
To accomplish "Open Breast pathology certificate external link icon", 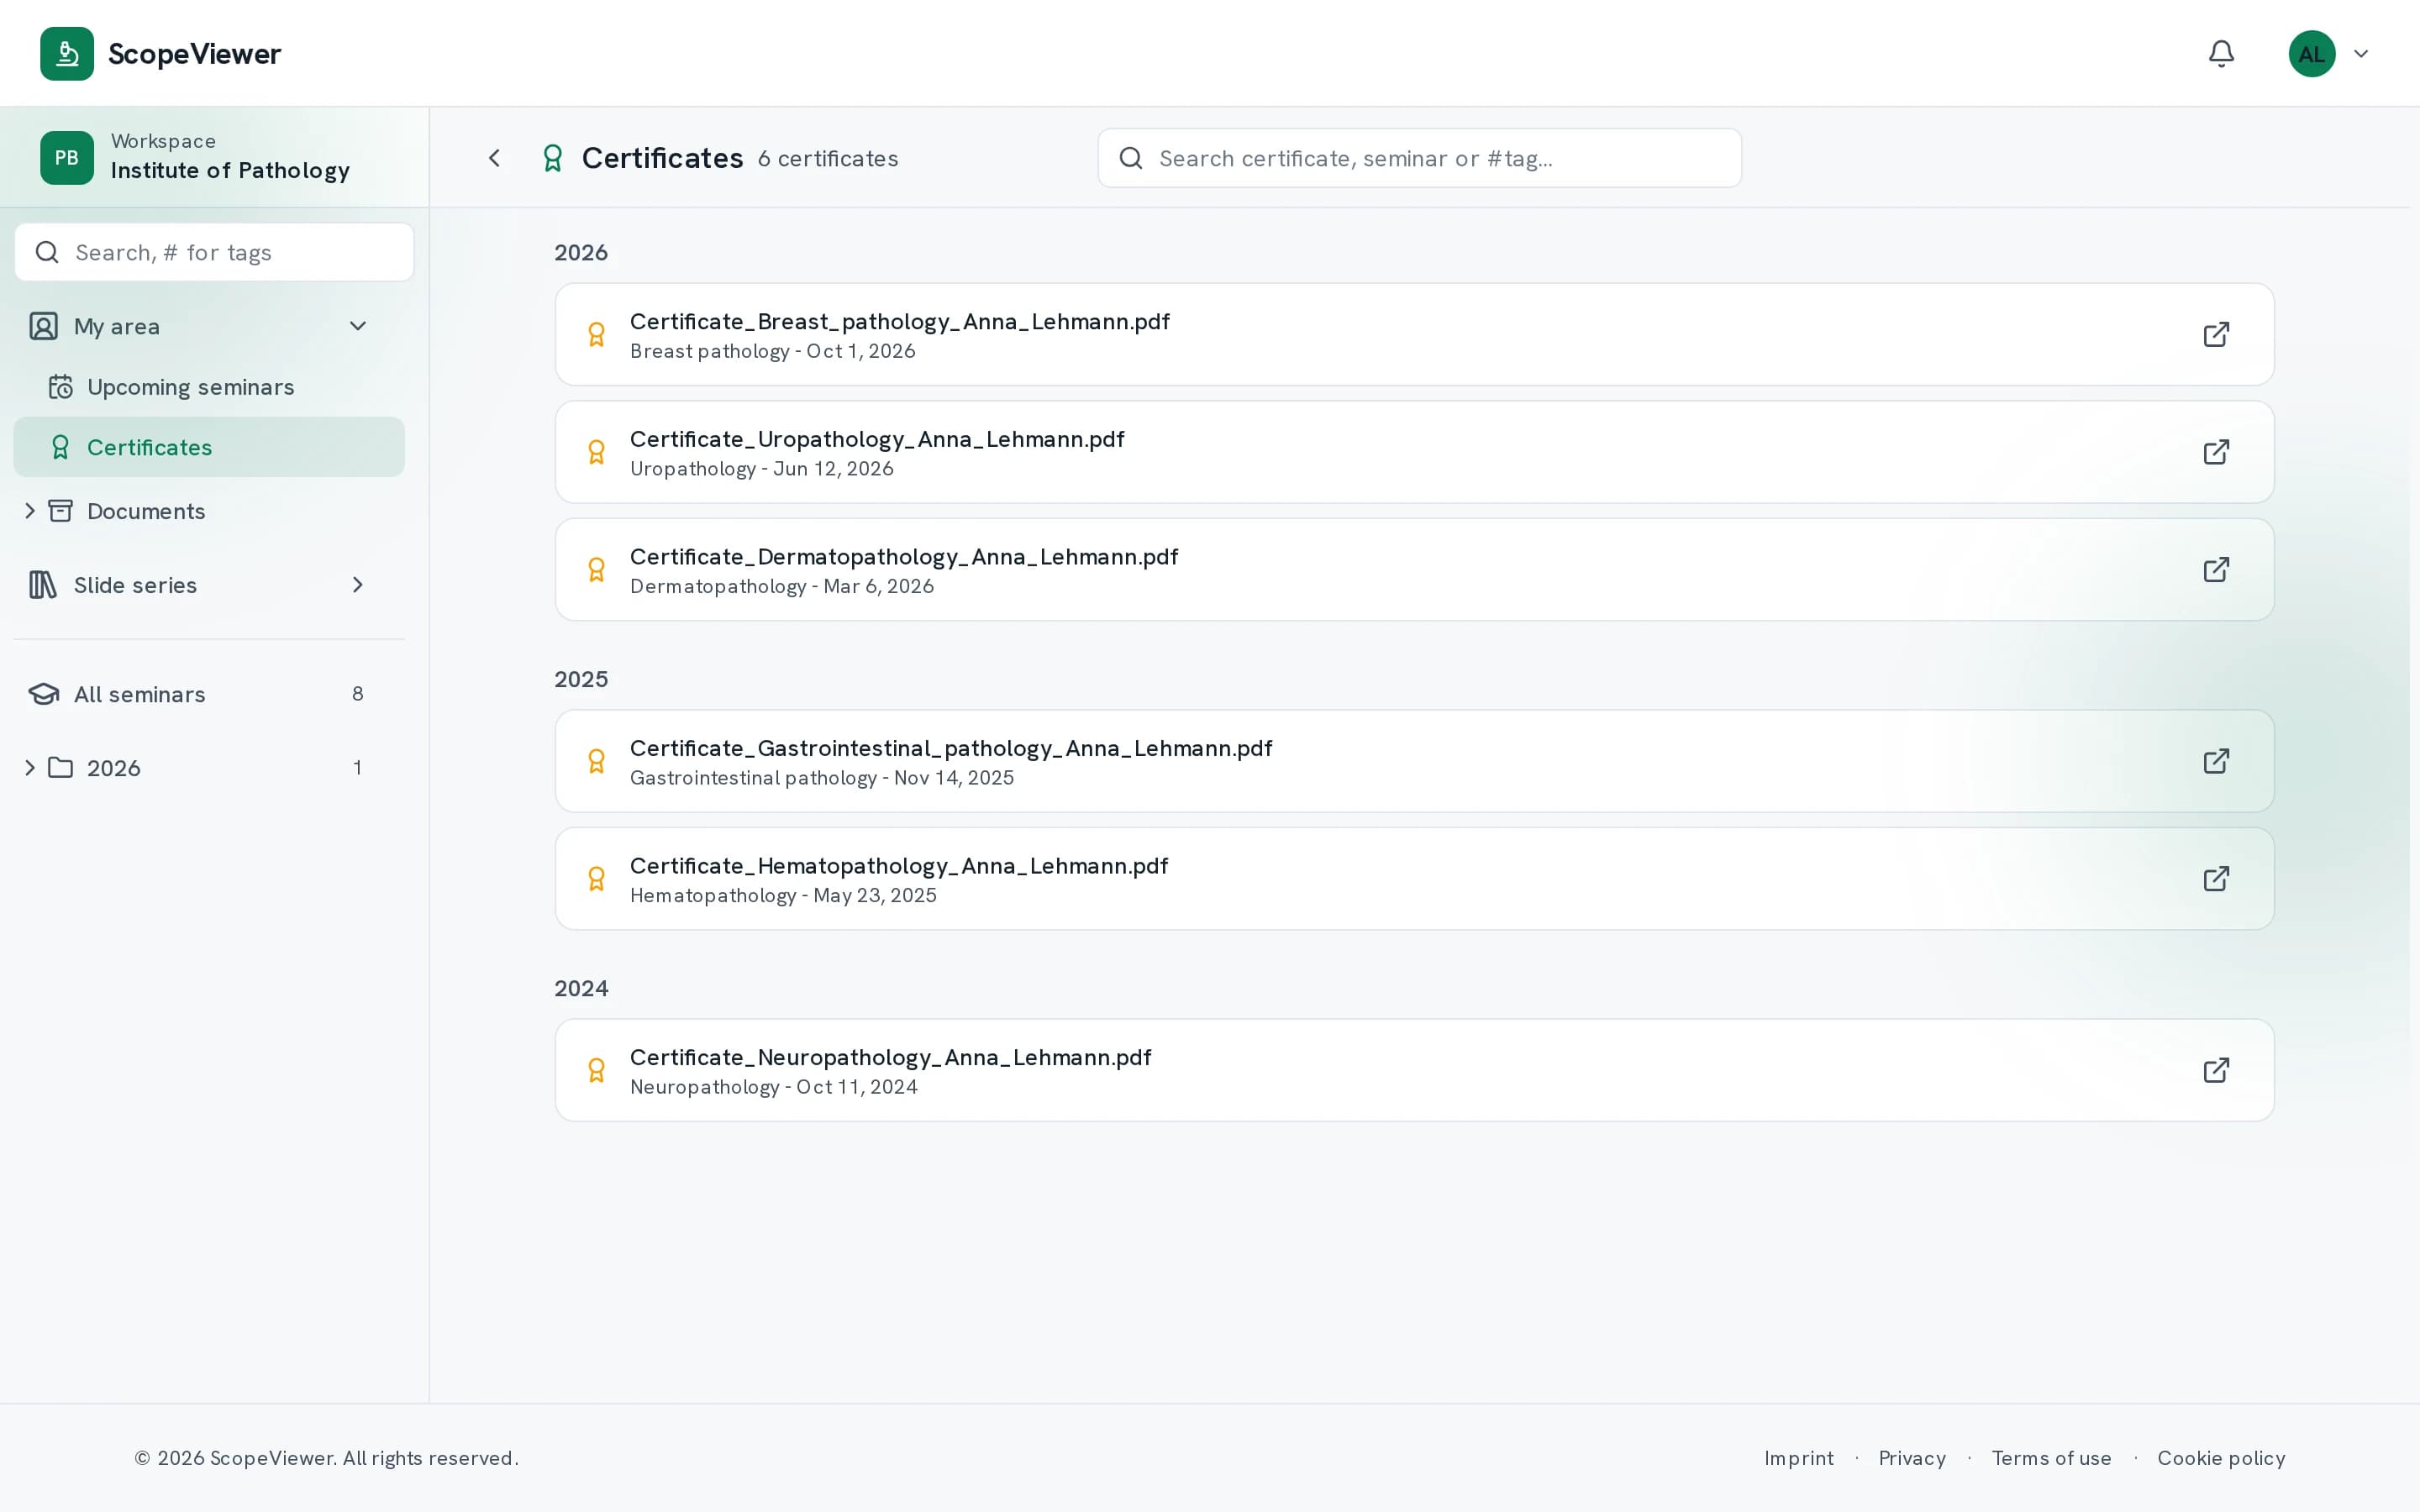I will coord(2216,334).
